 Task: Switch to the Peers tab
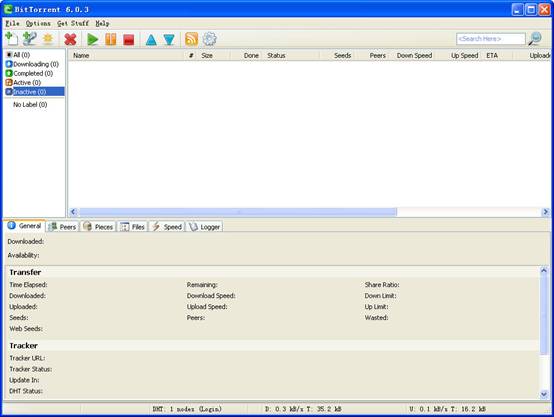pos(63,227)
